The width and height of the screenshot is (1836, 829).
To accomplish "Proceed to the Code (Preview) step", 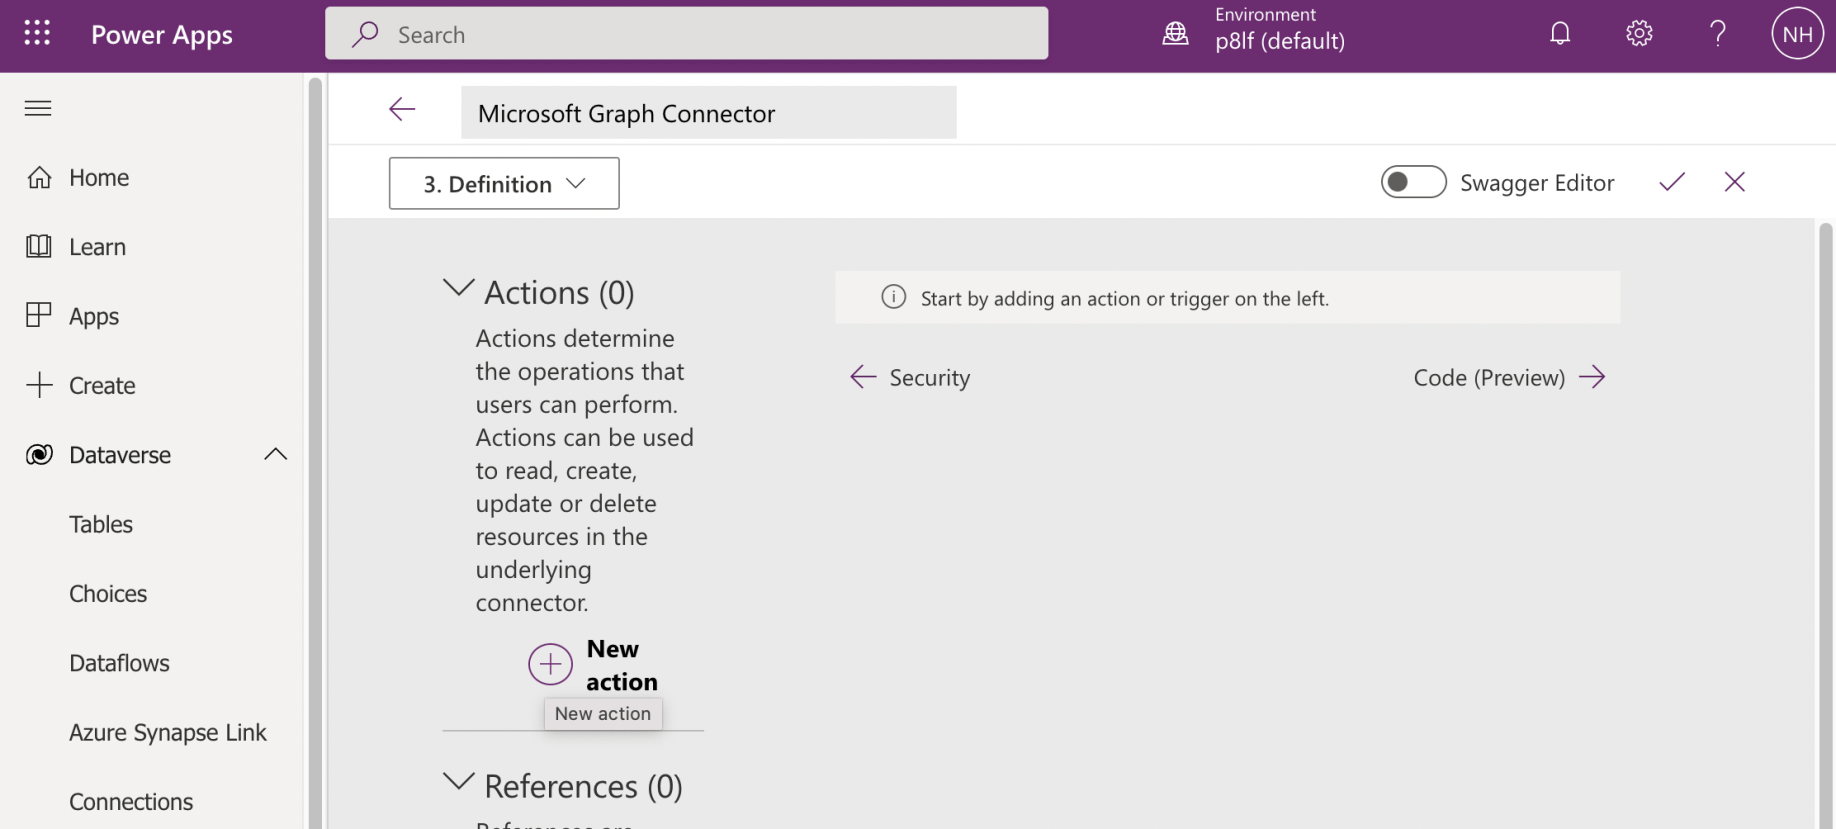I will pyautogui.click(x=1508, y=378).
